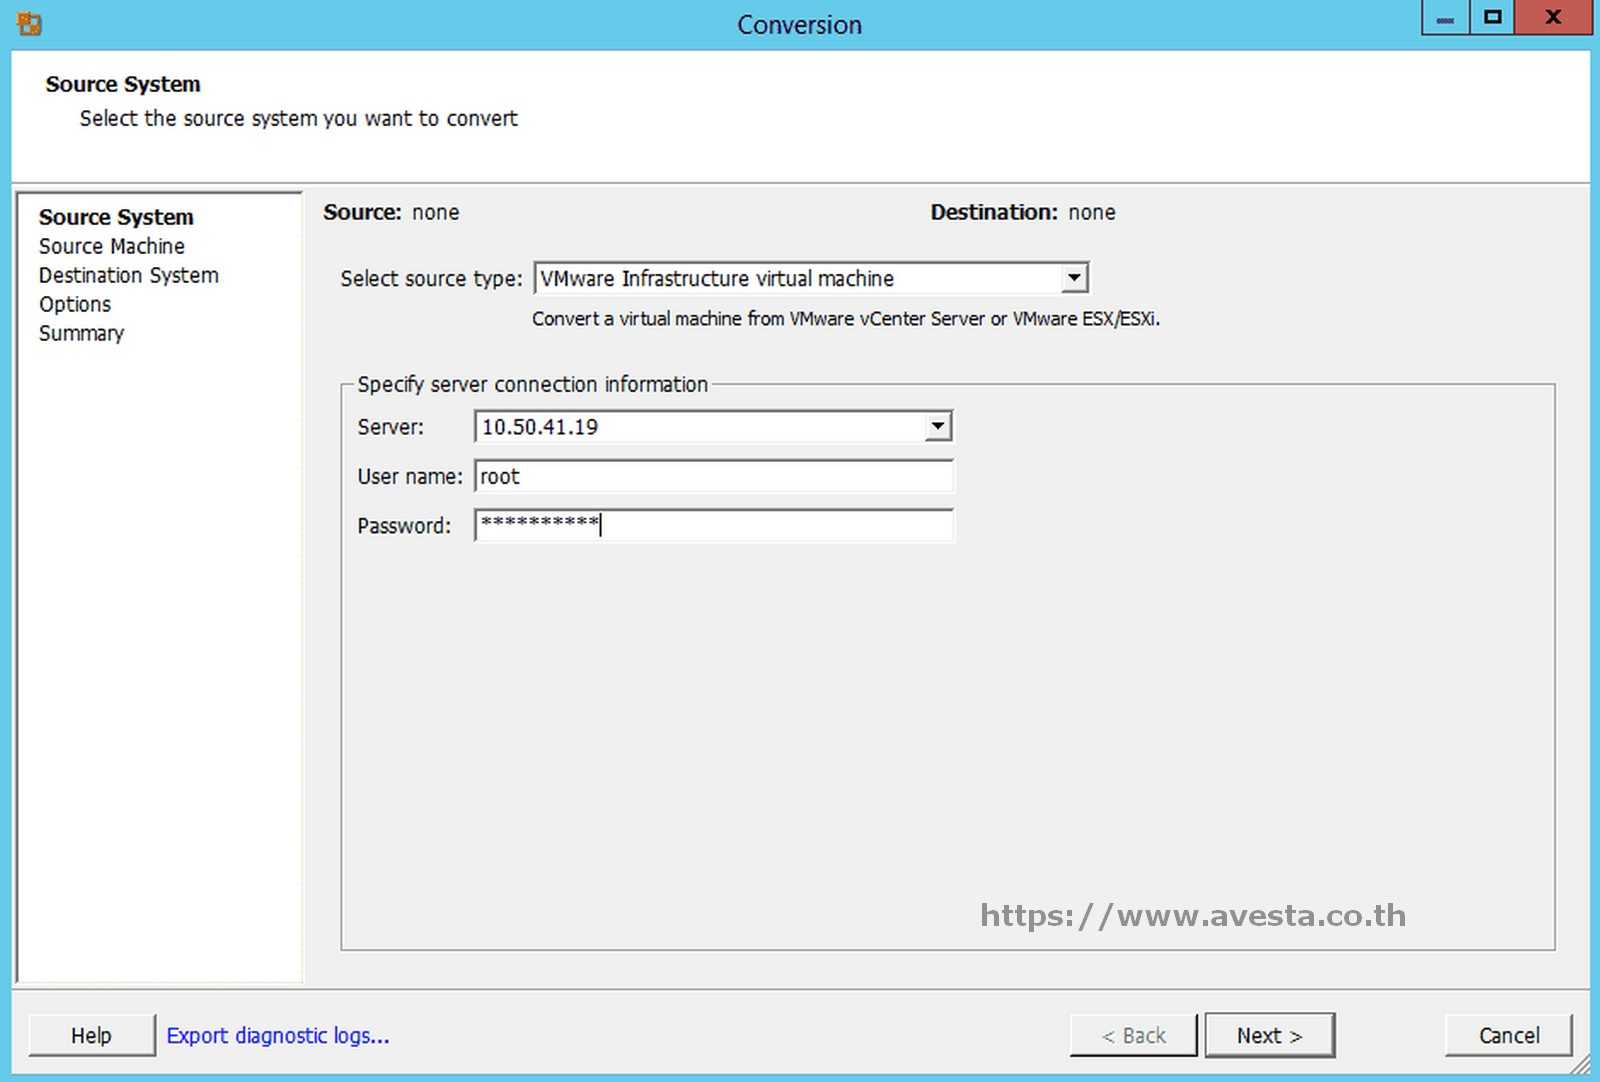Open the Options step in the sidebar
Image resolution: width=1600 pixels, height=1082 pixels.
click(75, 304)
